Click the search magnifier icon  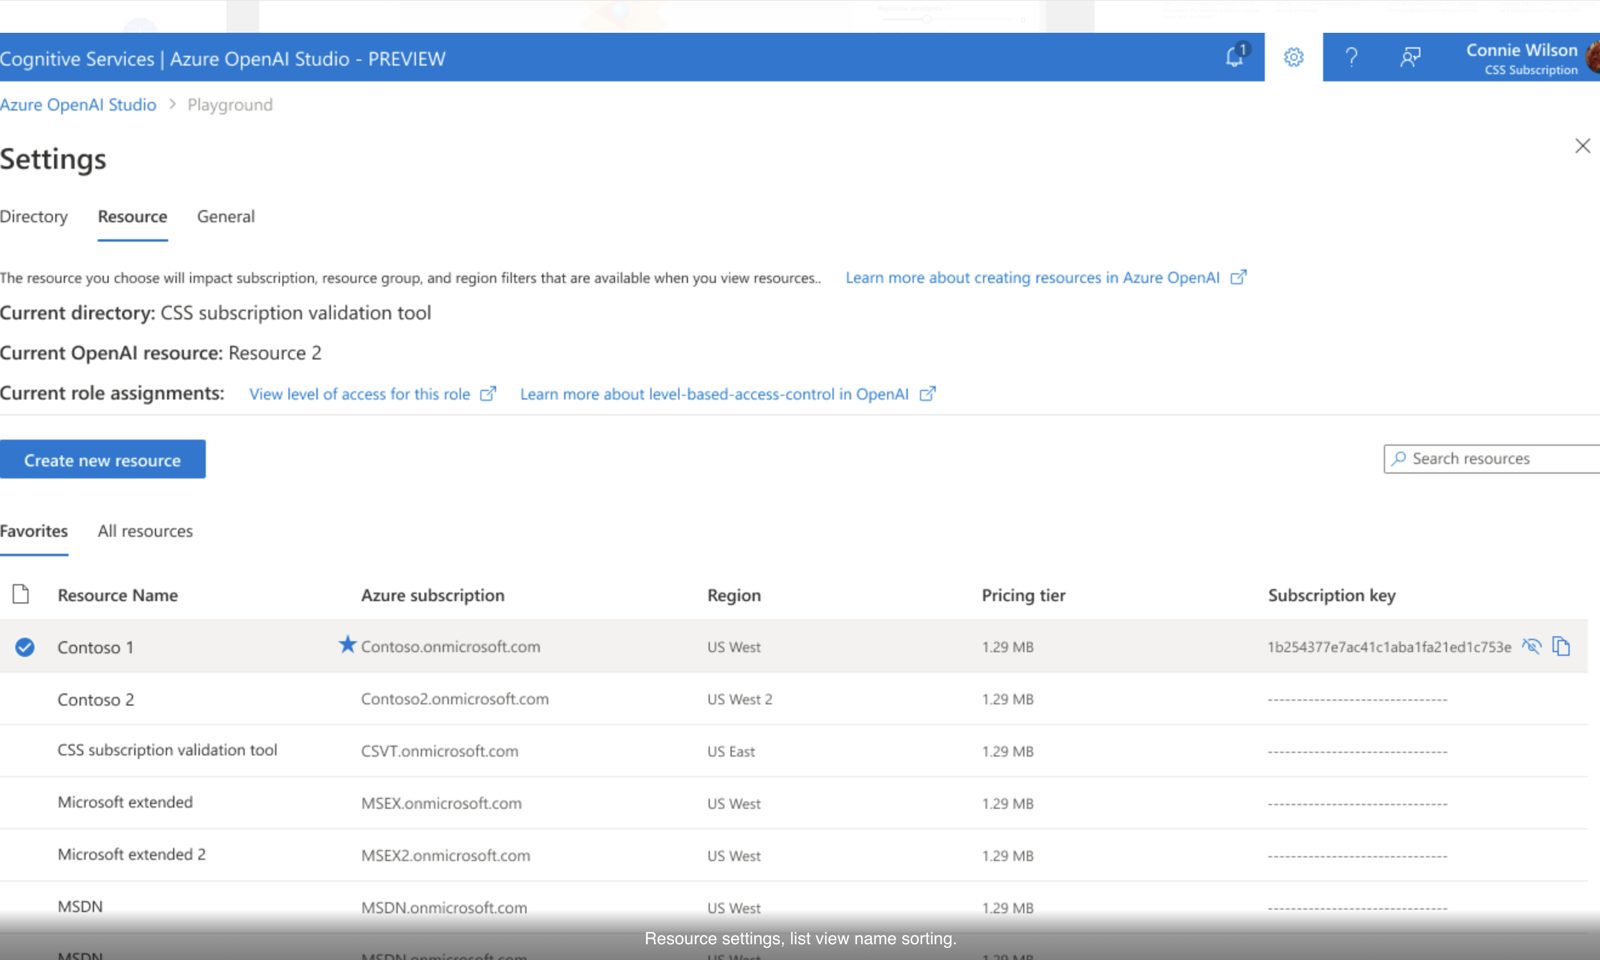pos(1398,459)
